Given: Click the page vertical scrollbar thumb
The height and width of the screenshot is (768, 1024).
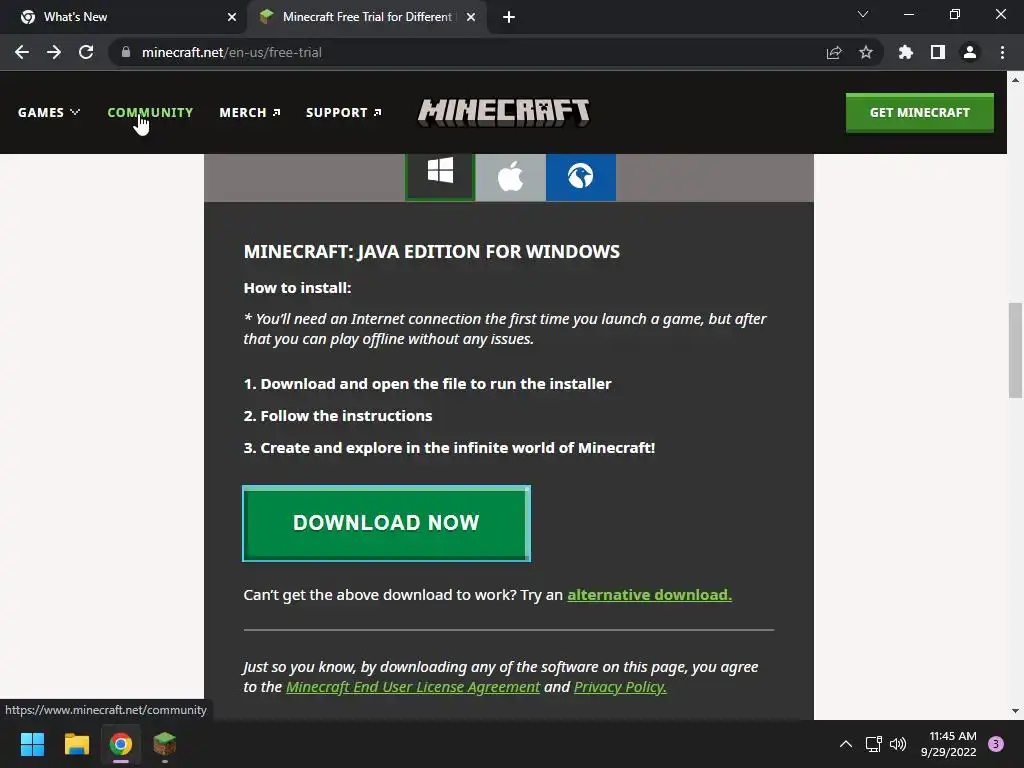Looking at the screenshot, I should pos(1015,350).
